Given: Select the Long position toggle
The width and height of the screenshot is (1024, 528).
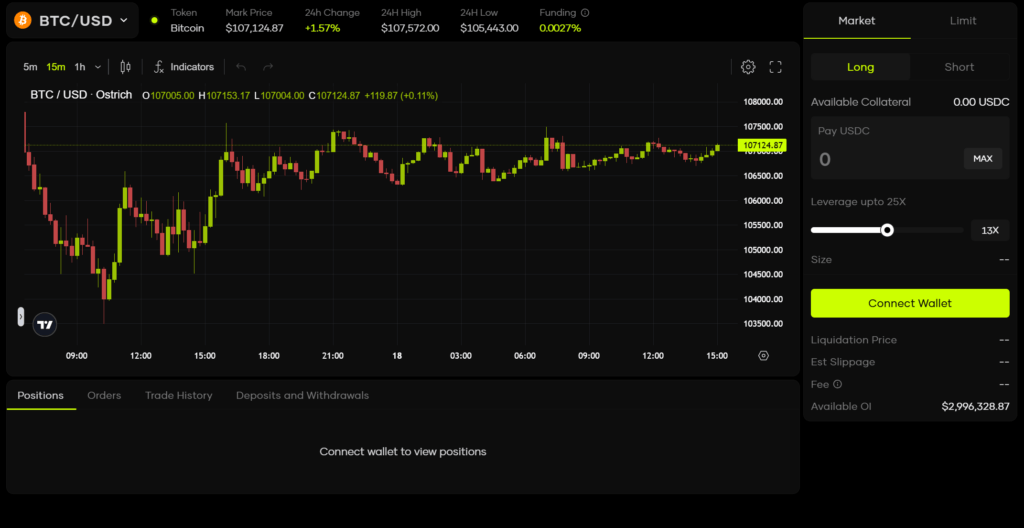Looking at the screenshot, I should (x=860, y=67).
